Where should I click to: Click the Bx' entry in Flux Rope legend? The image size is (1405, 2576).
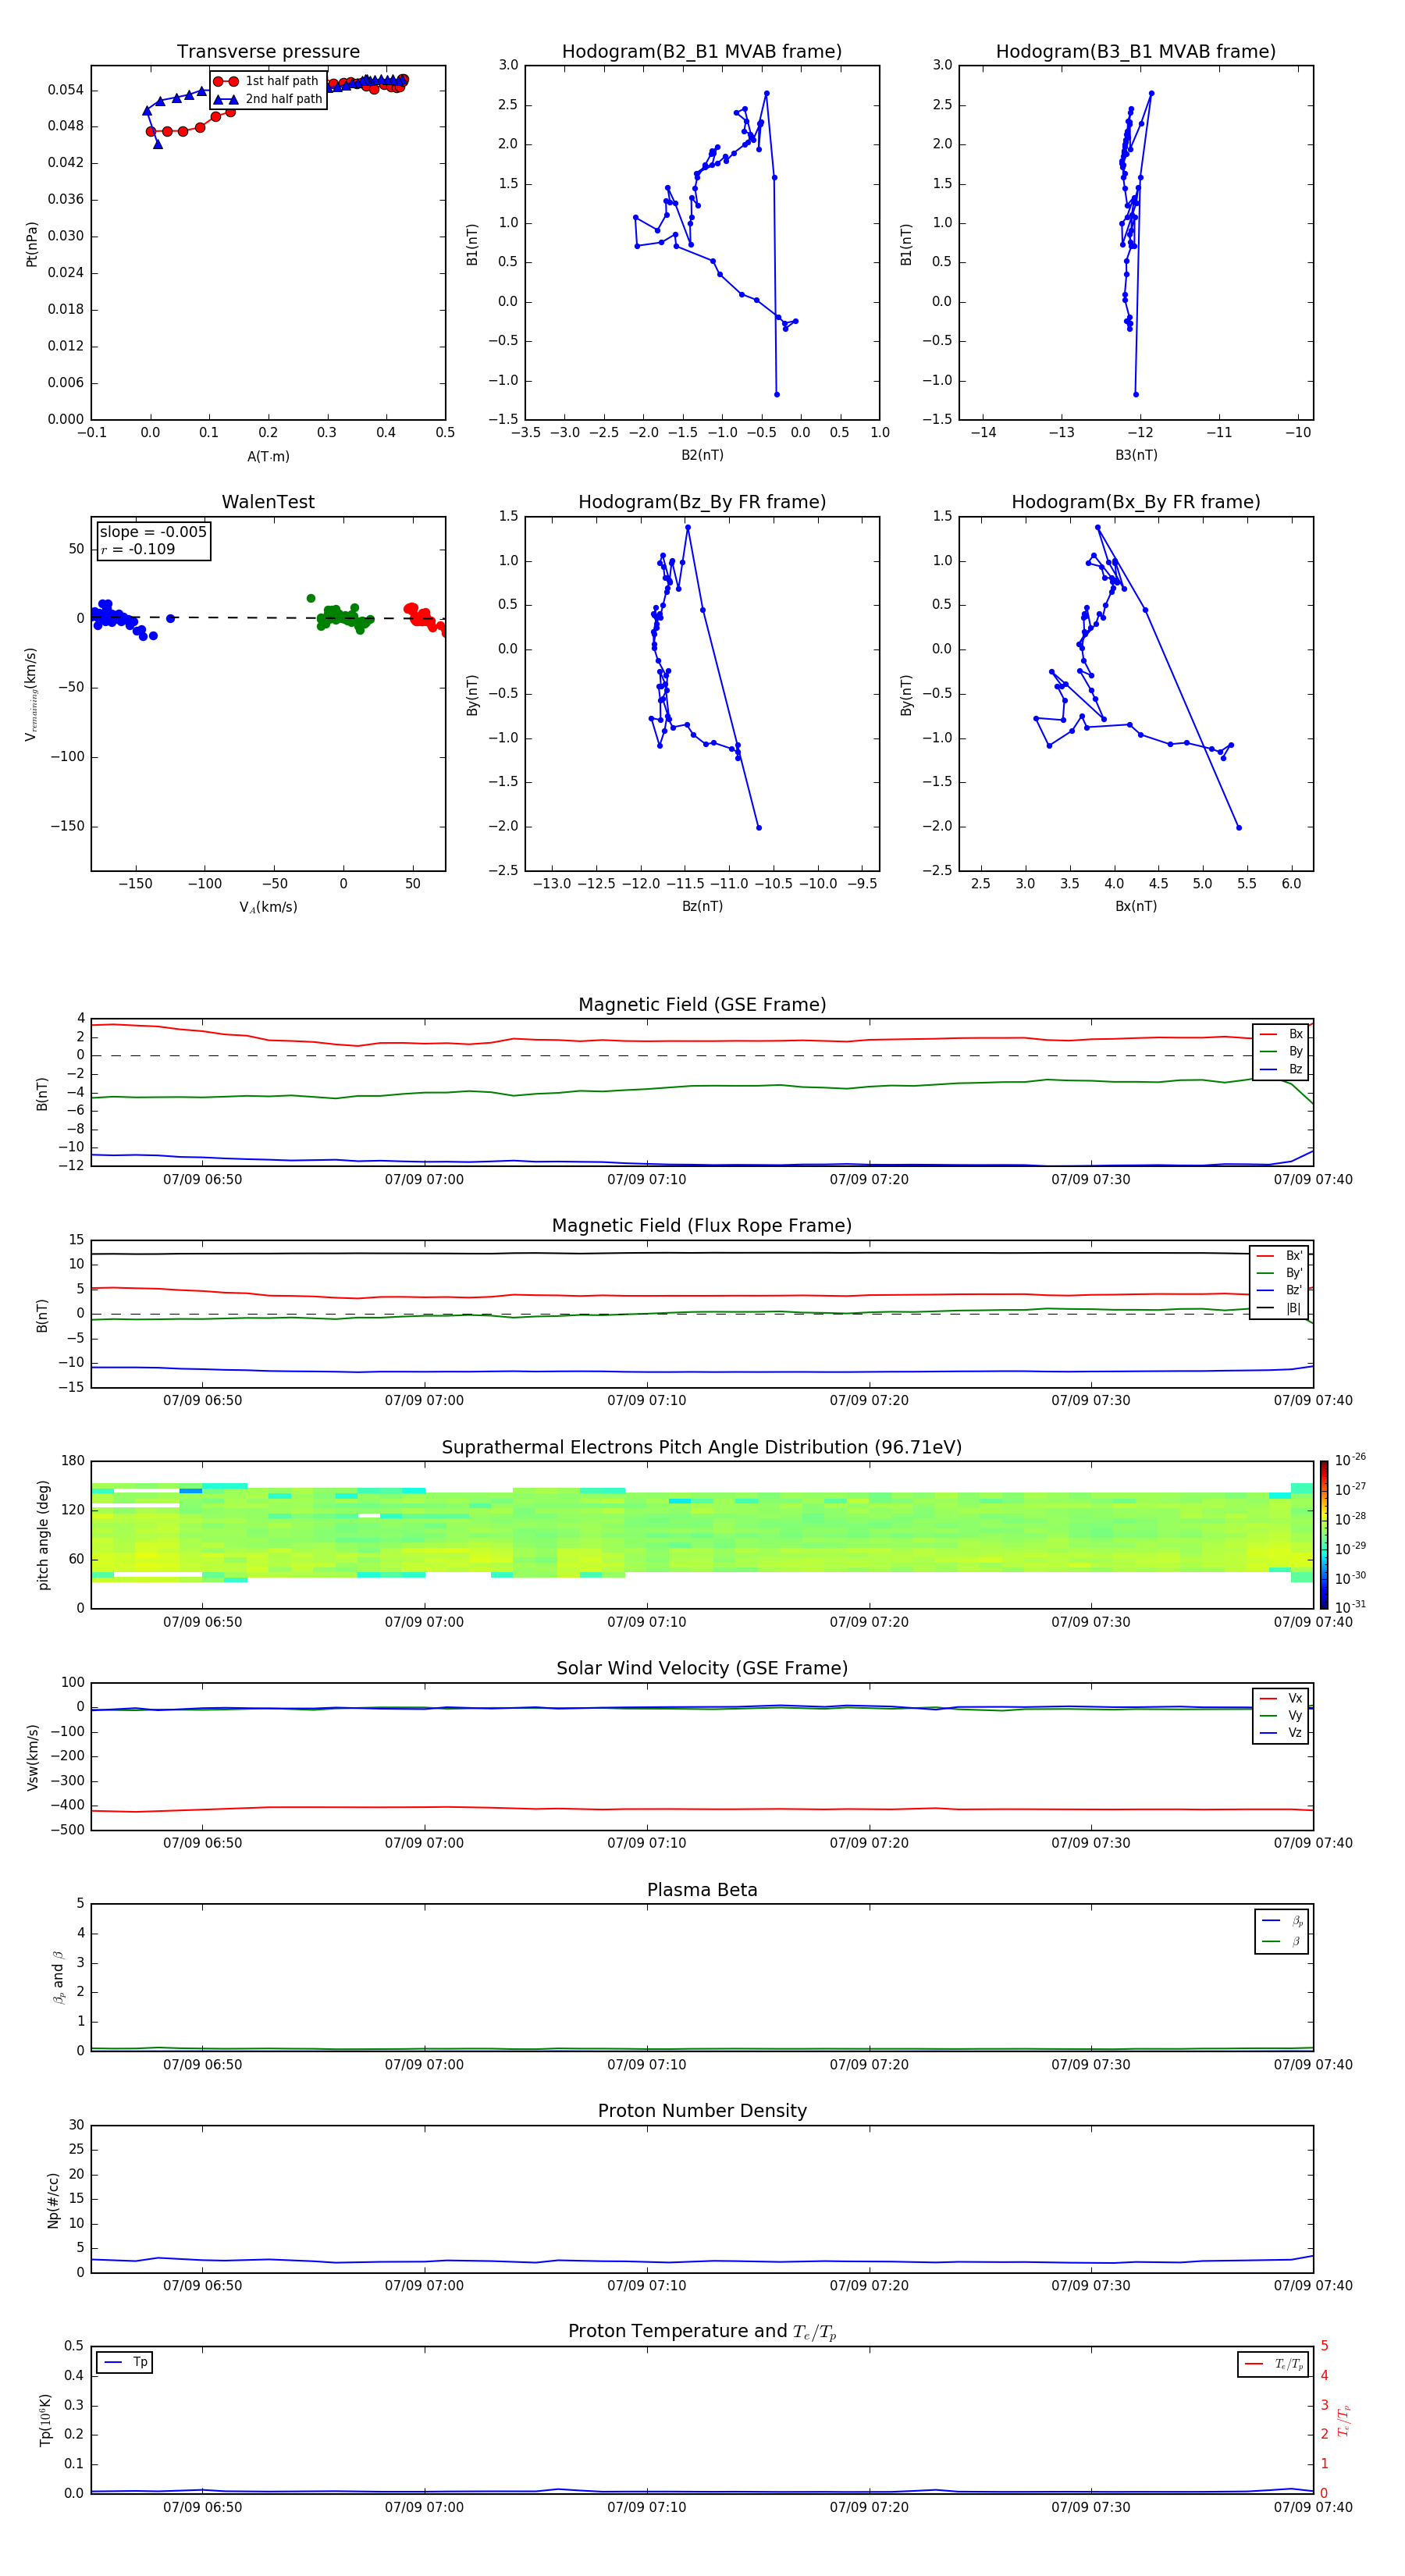pyautogui.click(x=1280, y=1256)
